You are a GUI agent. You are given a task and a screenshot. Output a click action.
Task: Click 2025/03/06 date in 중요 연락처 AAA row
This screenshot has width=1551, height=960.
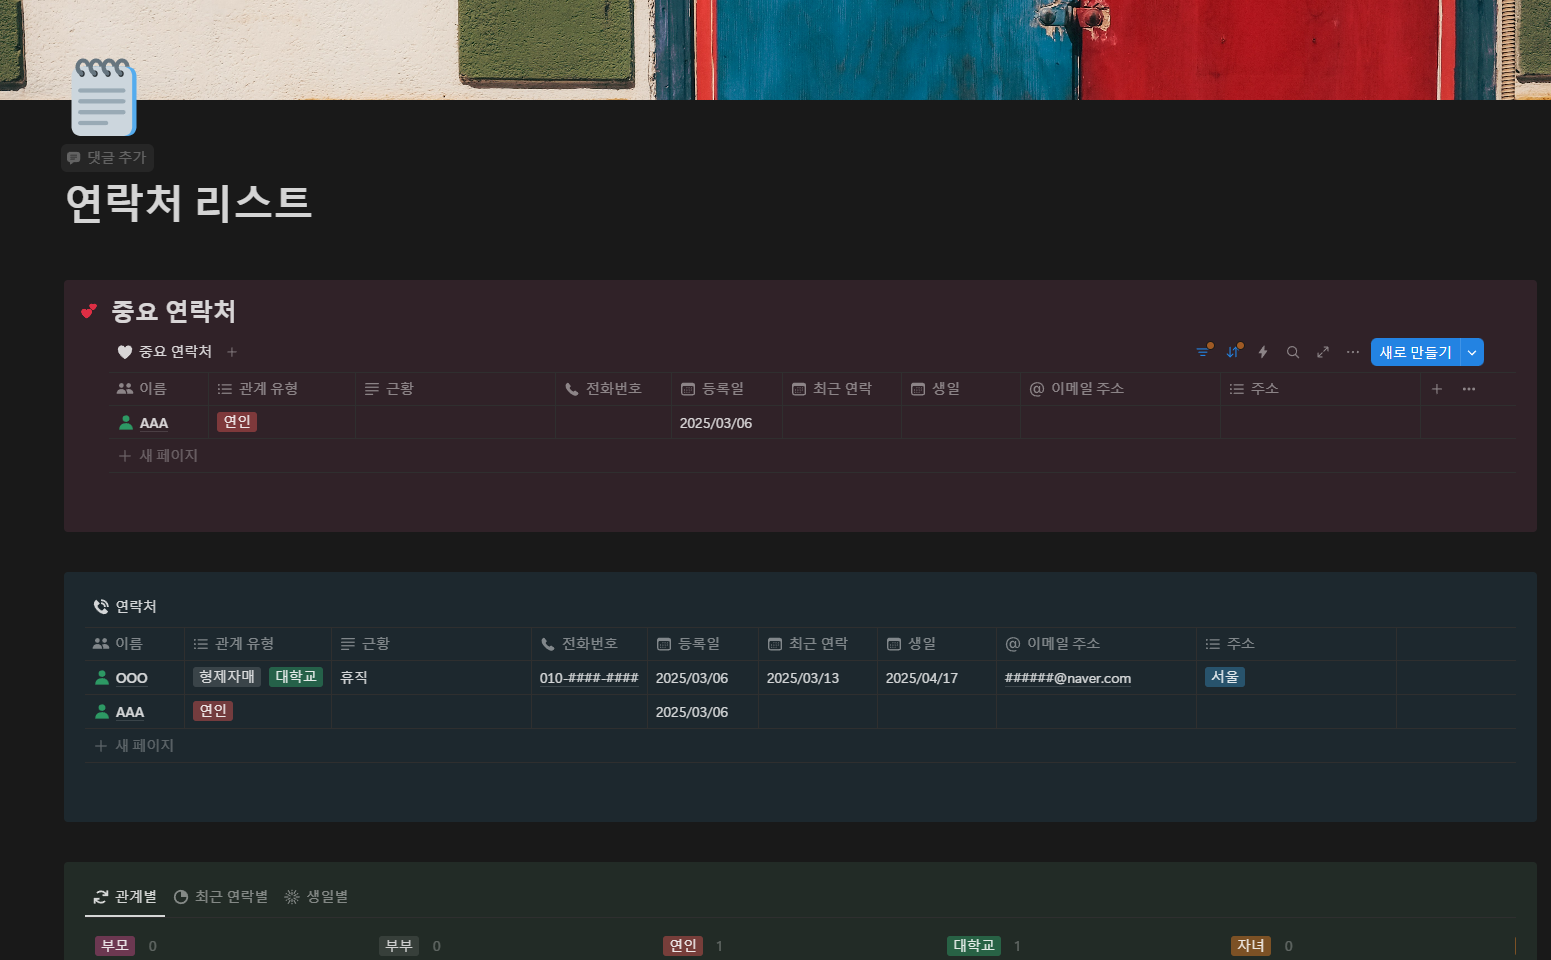click(x=716, y=423)
